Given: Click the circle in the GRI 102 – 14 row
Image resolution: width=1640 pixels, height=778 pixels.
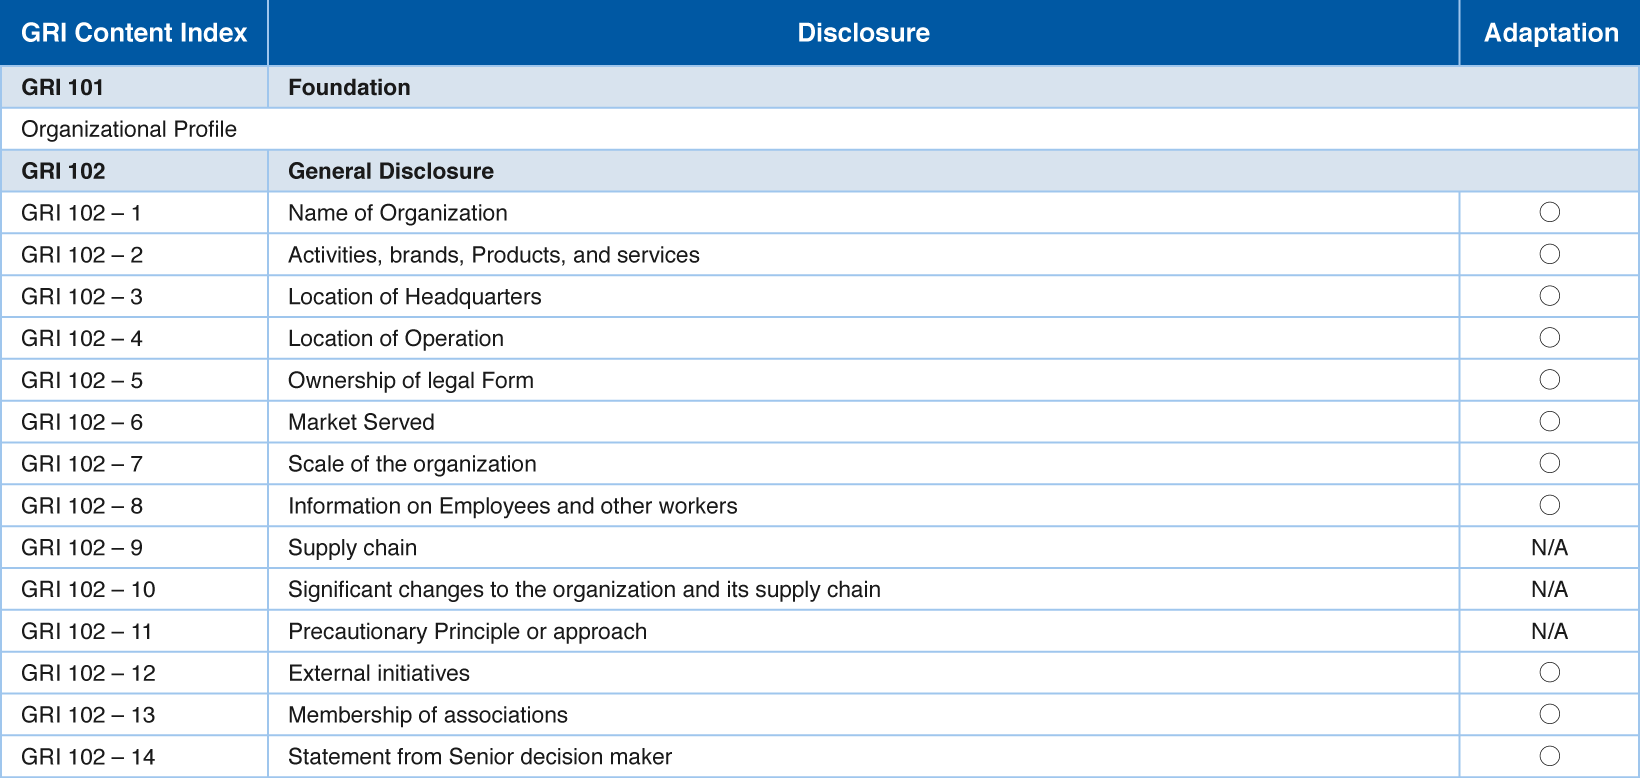Looking at the screenshot, I should coord(1550,756).
